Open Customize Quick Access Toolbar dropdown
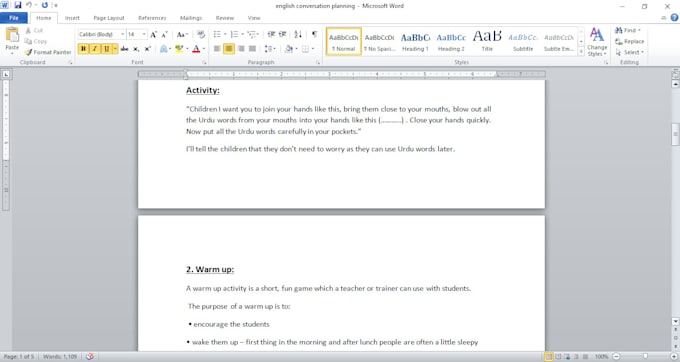Viewport: 680px width, 362px height. click(x=56, y=6)
